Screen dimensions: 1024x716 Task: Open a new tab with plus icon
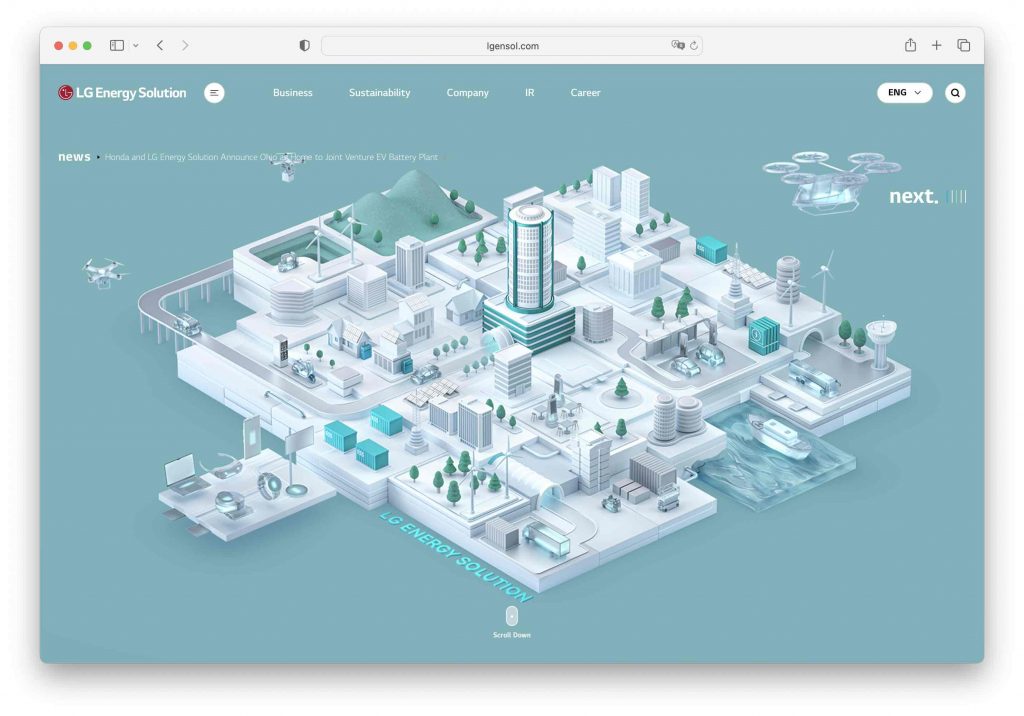[936, 45]
